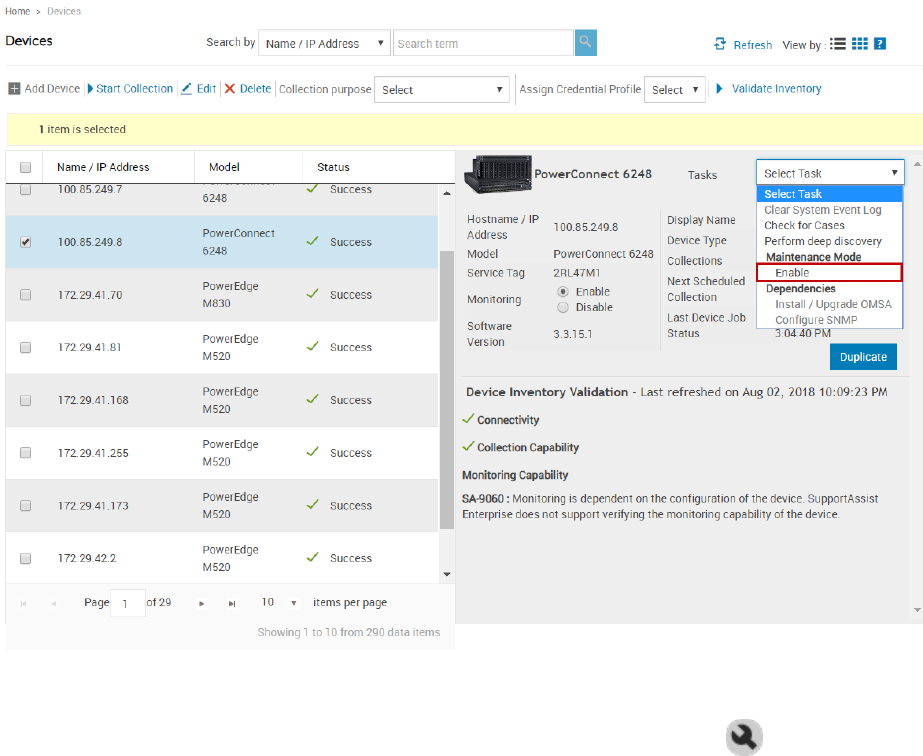Click the Validate Inventory arrow icon
Image resolution: width=923 pixels, height=756 pixels.
coord(719,89)
